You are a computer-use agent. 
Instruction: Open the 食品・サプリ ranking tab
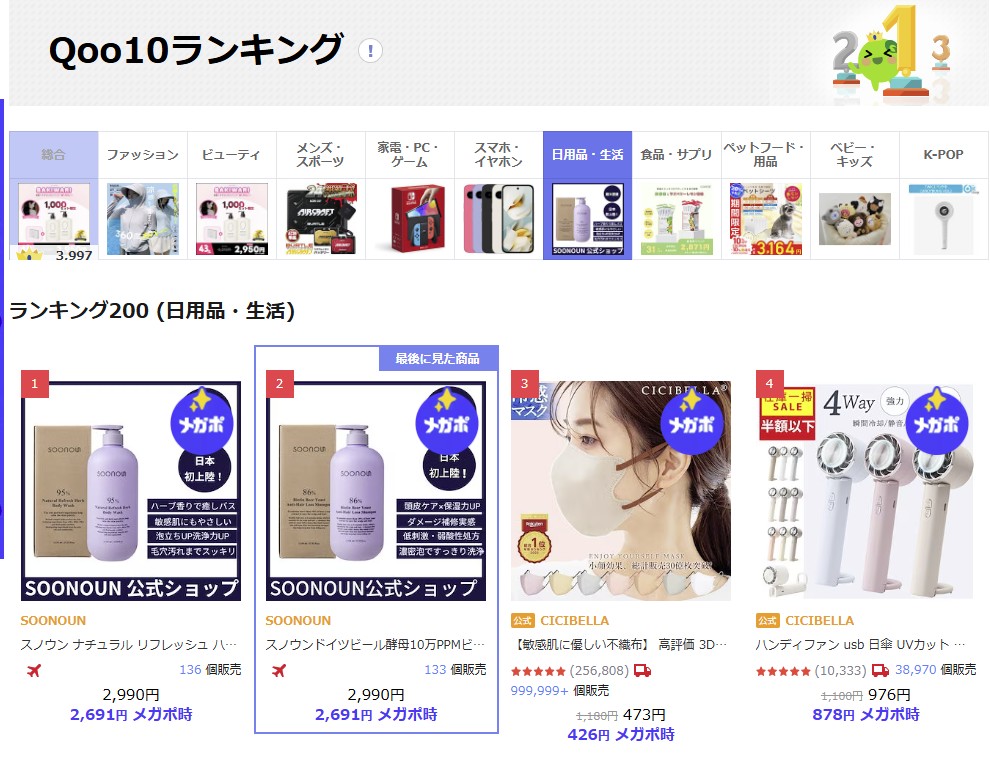676,155
